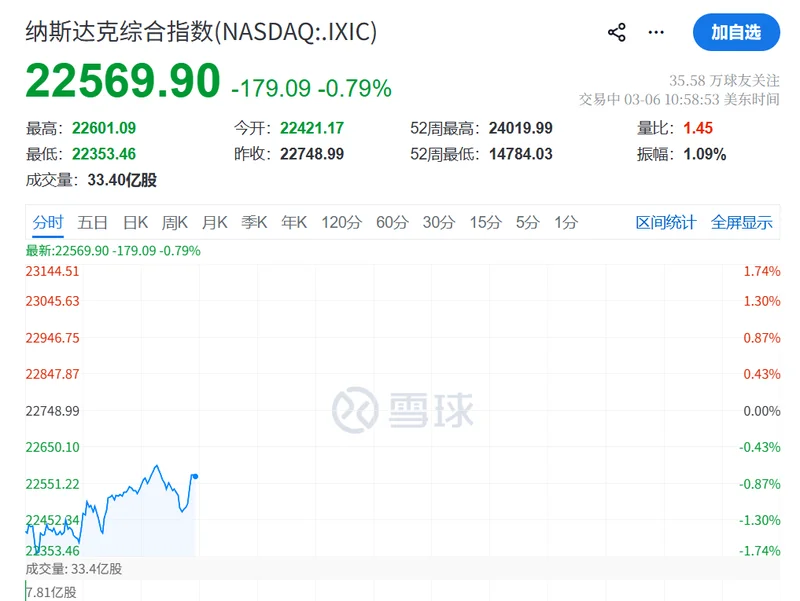Switch to 年K chart tab
Image resolution: width=800 pixels, height=601 pixels.
[294, 222]
